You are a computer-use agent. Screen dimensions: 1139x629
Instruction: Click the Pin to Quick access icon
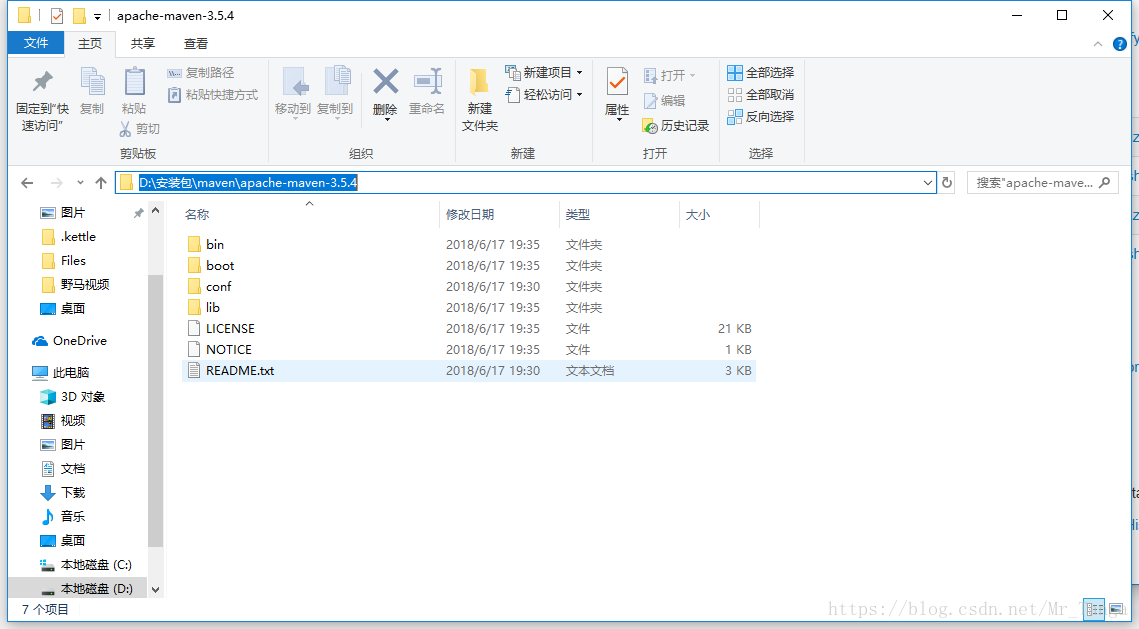[42, 82]
